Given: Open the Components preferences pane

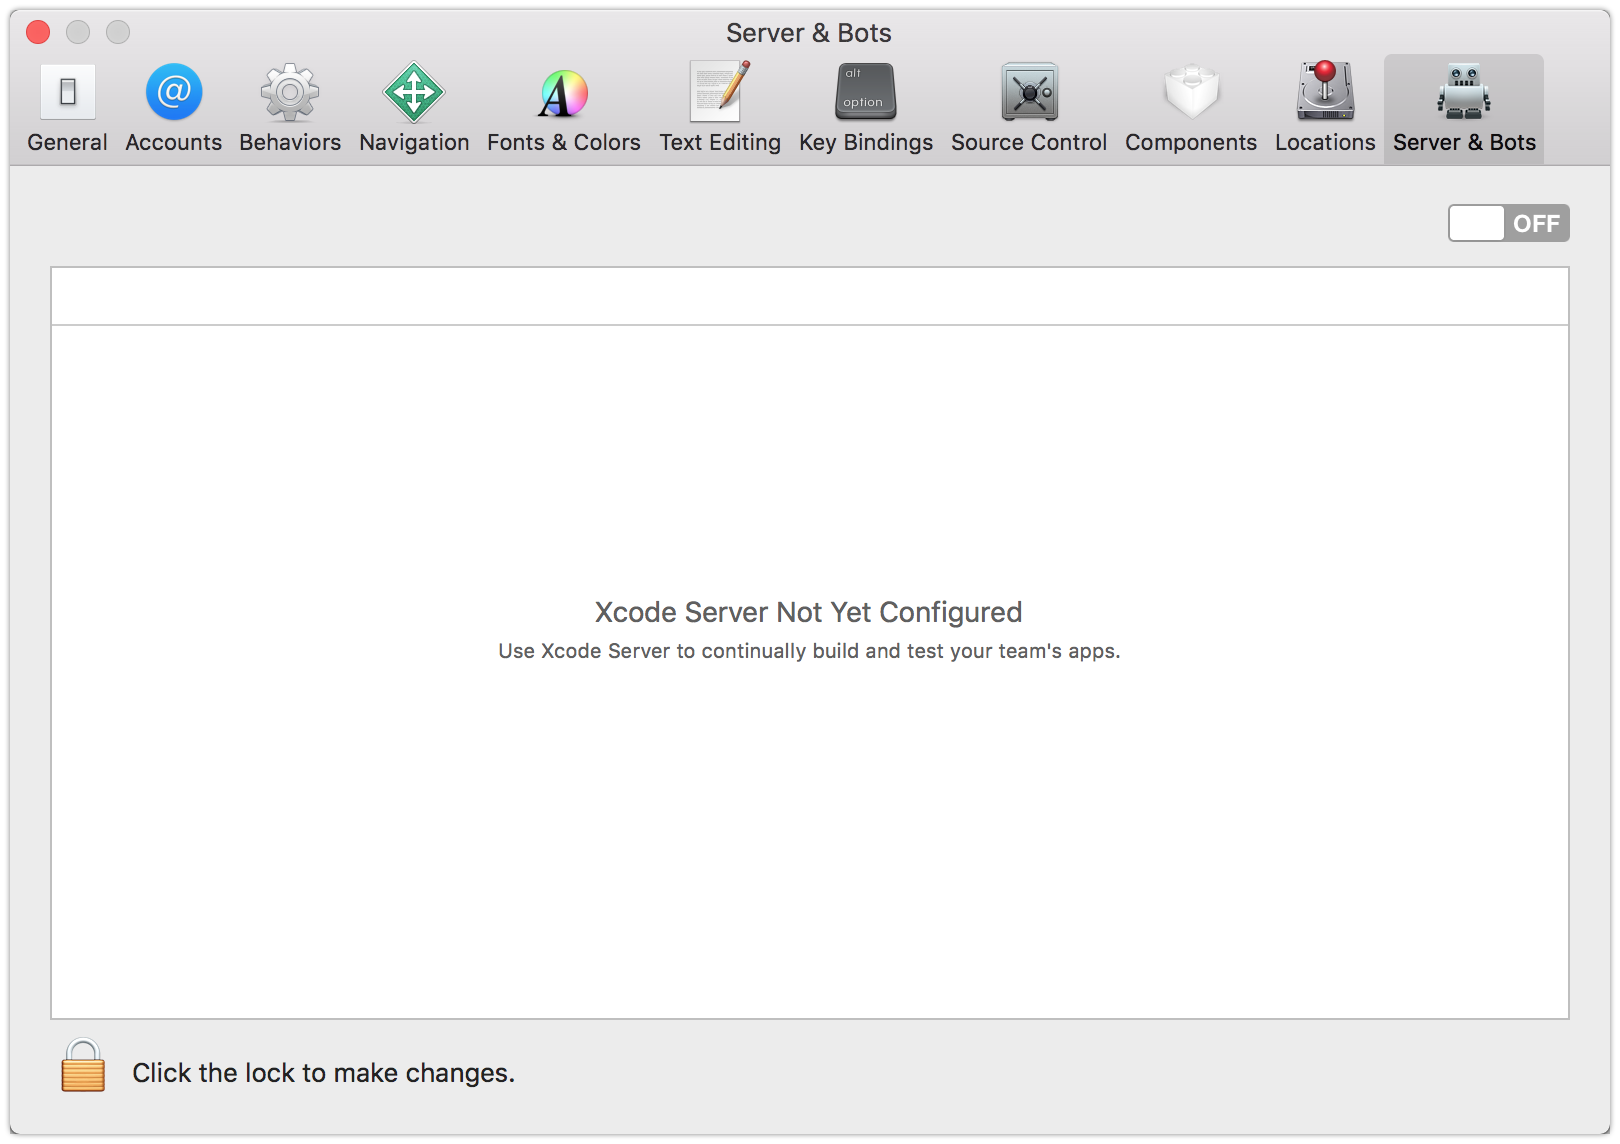Looking at the screenshot, I should click(1191, 109).
